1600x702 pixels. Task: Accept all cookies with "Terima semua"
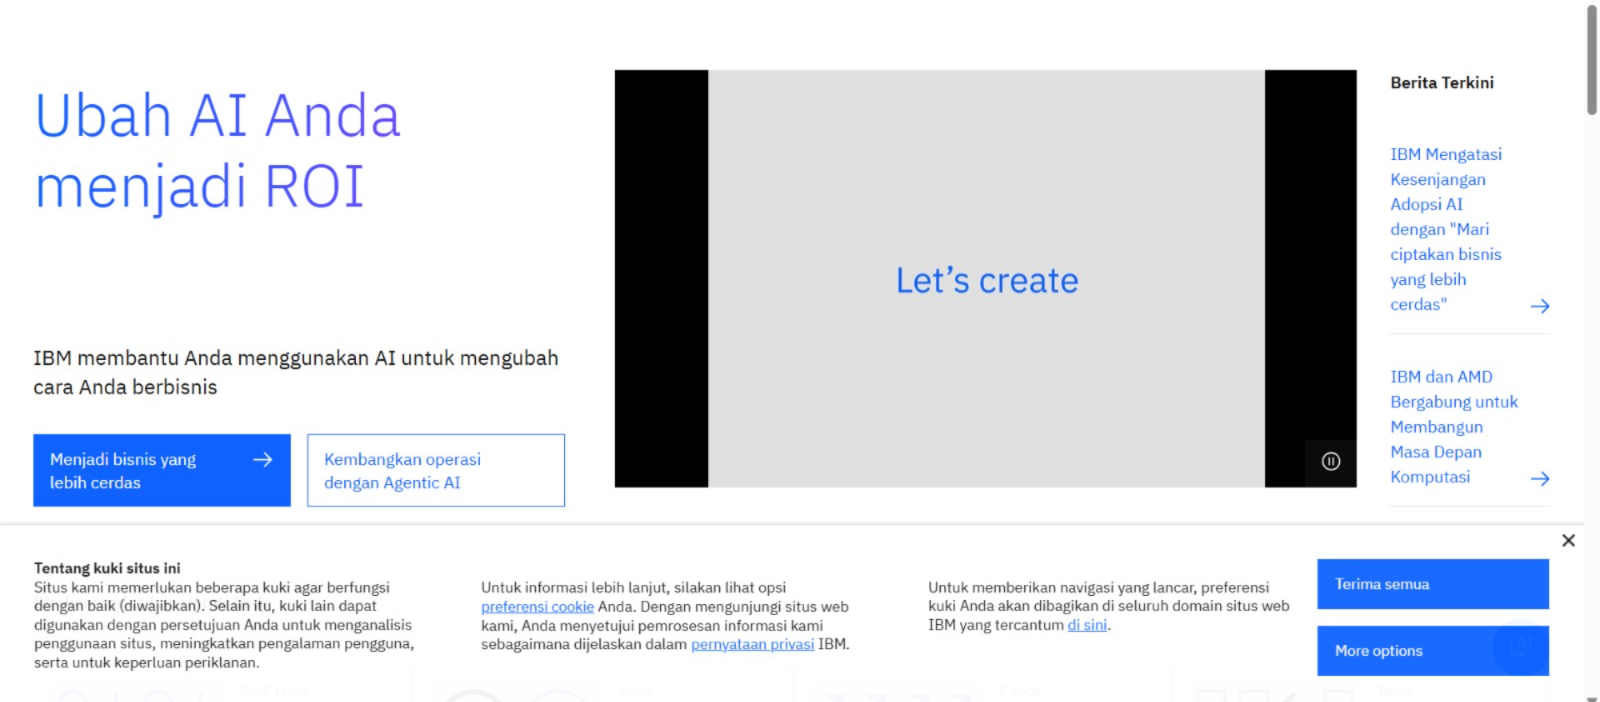[x=1432, y=584]
